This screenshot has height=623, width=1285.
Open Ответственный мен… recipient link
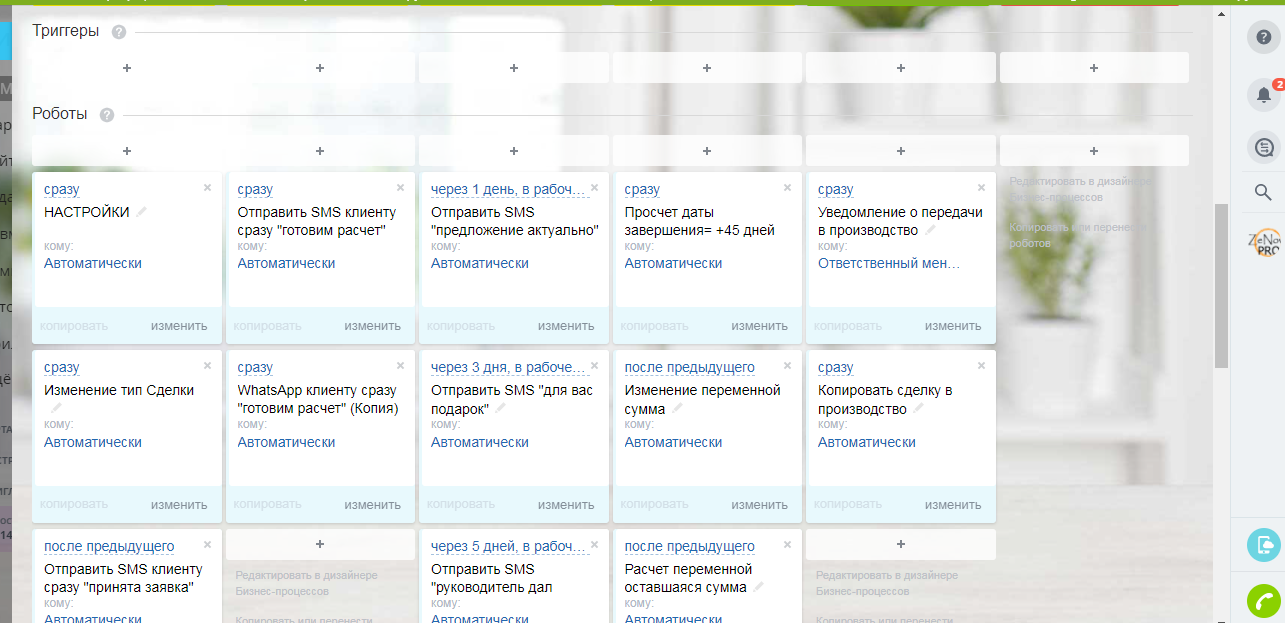pos(889,264)
